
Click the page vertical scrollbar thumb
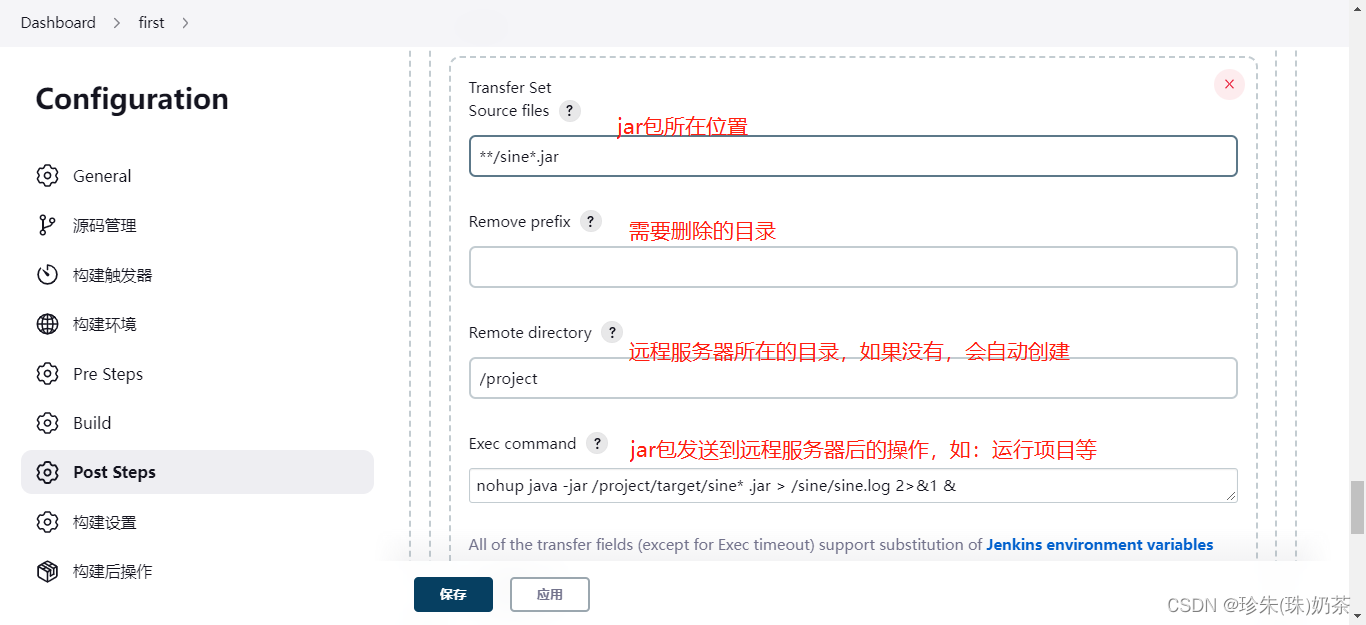click(1357, 507)
